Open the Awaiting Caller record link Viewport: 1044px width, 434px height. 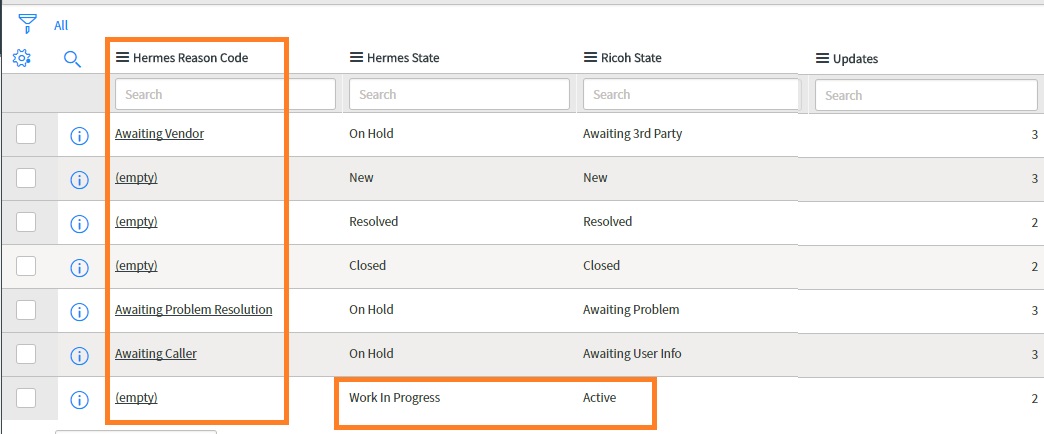pyautogui.click(x=156, y=353)
